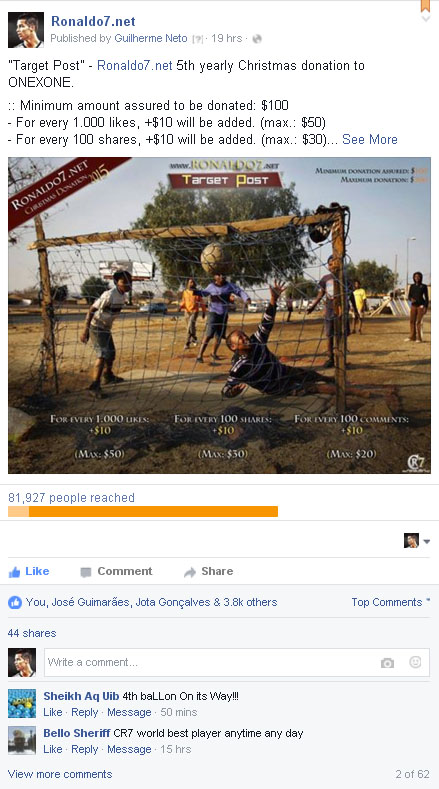Open the Target Post goal image
This screenshot has height=789, width=439.
[x=219, y=315]
